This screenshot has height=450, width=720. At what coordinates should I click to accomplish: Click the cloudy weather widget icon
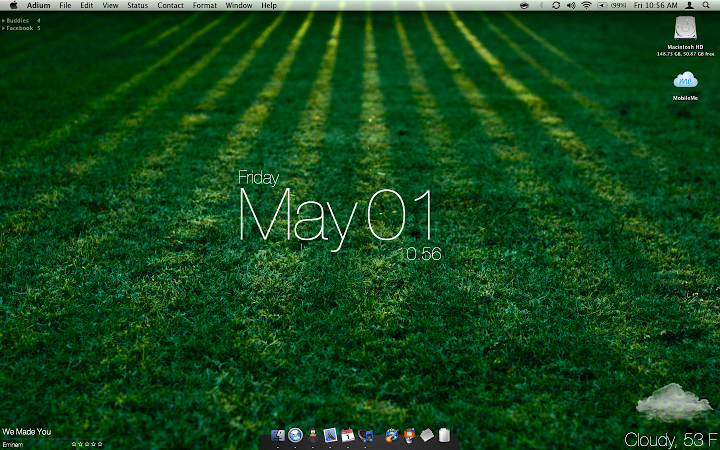point(674,403)
